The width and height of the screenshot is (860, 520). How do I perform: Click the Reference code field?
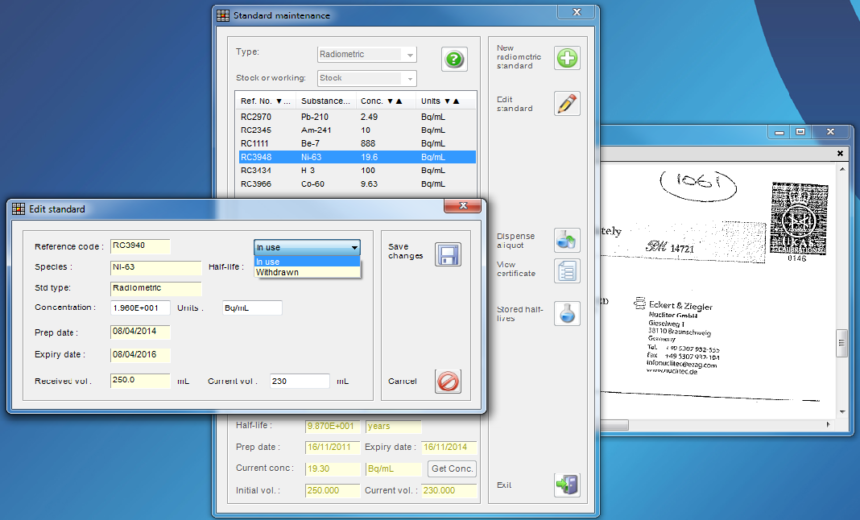140,246
